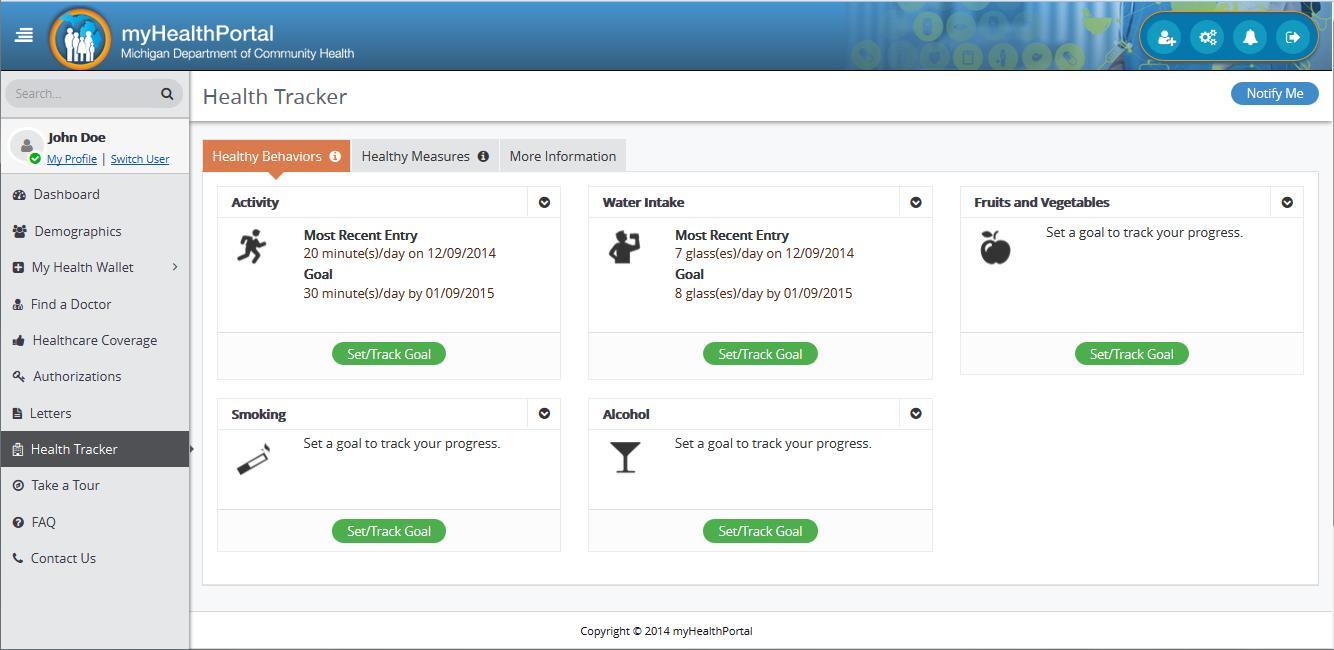This screenshot has width=1334, height=650.
Task: Click Set/Track Goal for Activity
Action: click(389, 354)
